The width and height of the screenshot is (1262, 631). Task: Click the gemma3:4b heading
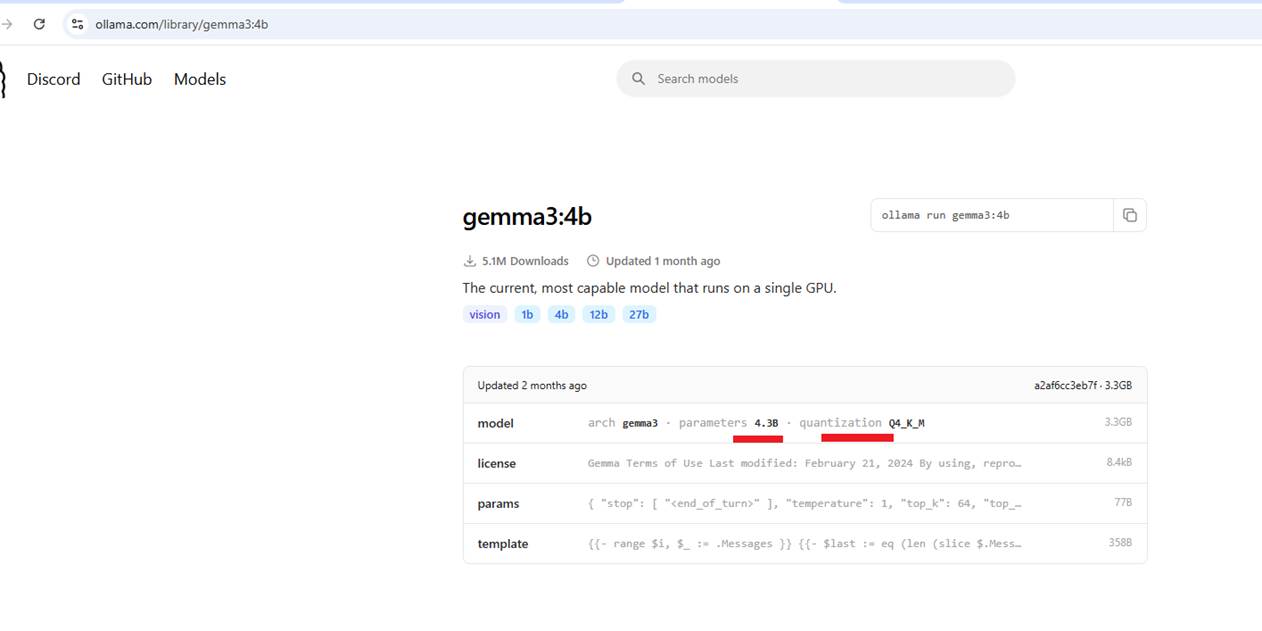(x=527, y=217)
